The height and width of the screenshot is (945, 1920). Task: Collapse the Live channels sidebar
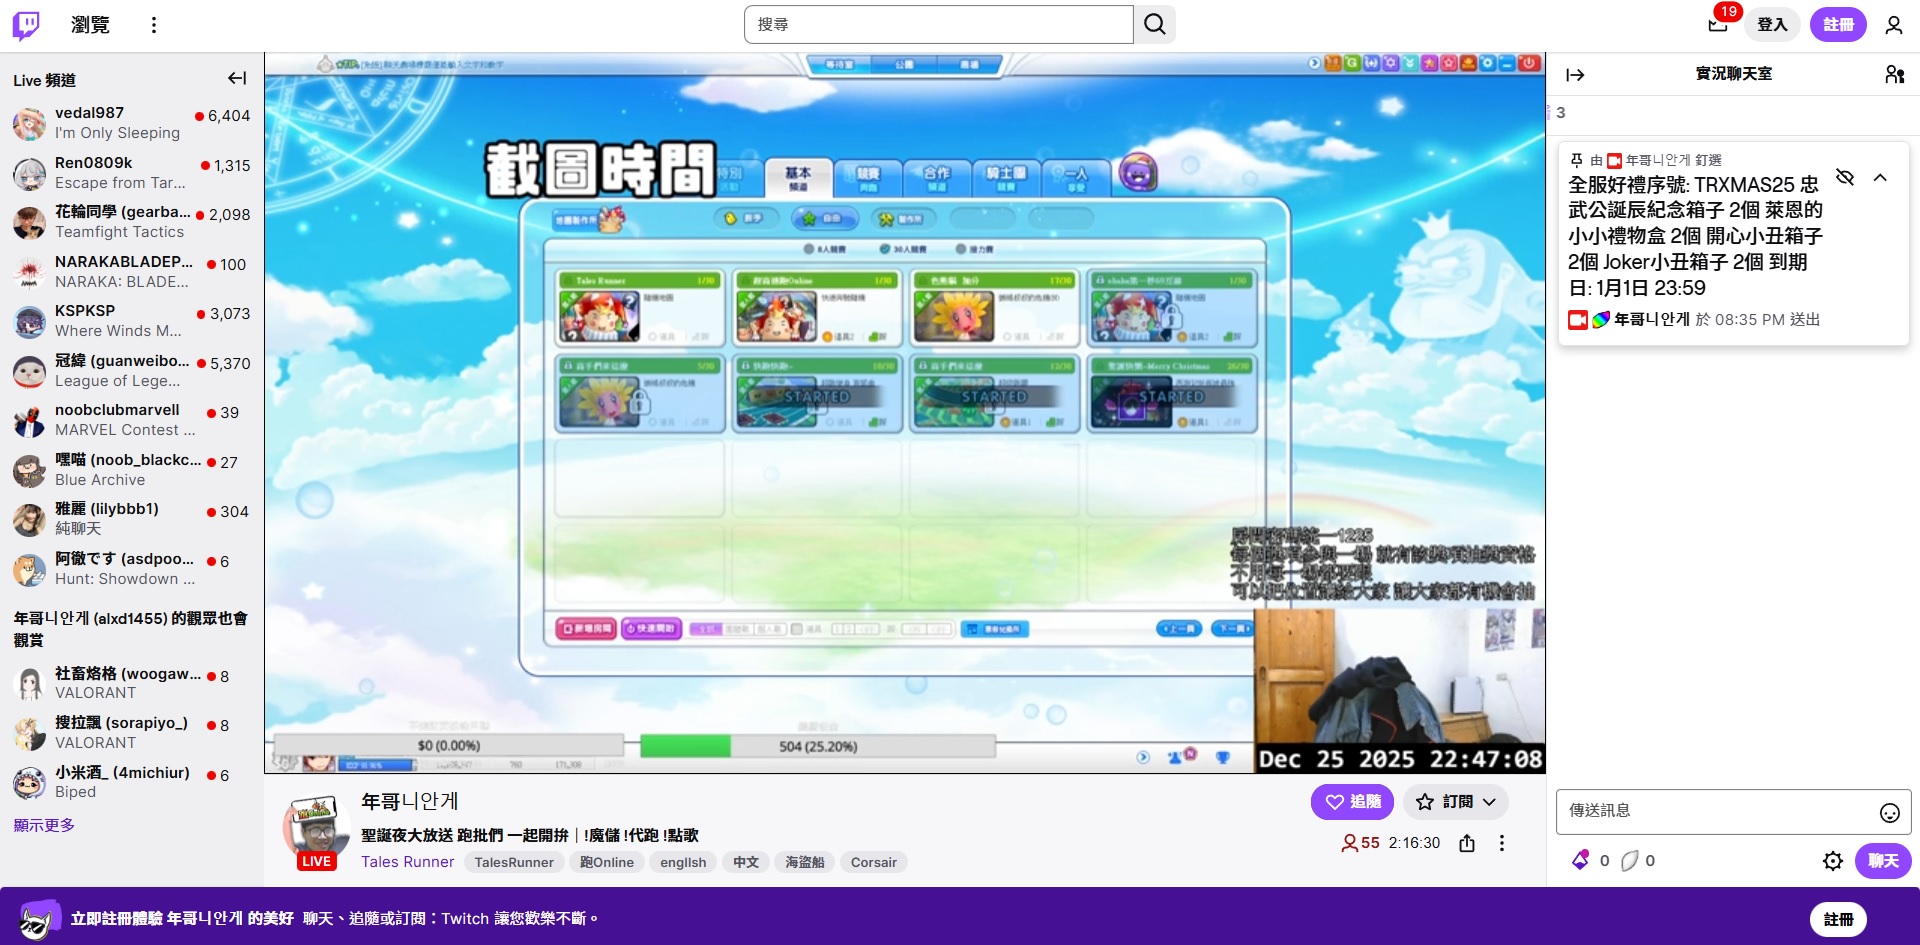[x=237, y=78]
